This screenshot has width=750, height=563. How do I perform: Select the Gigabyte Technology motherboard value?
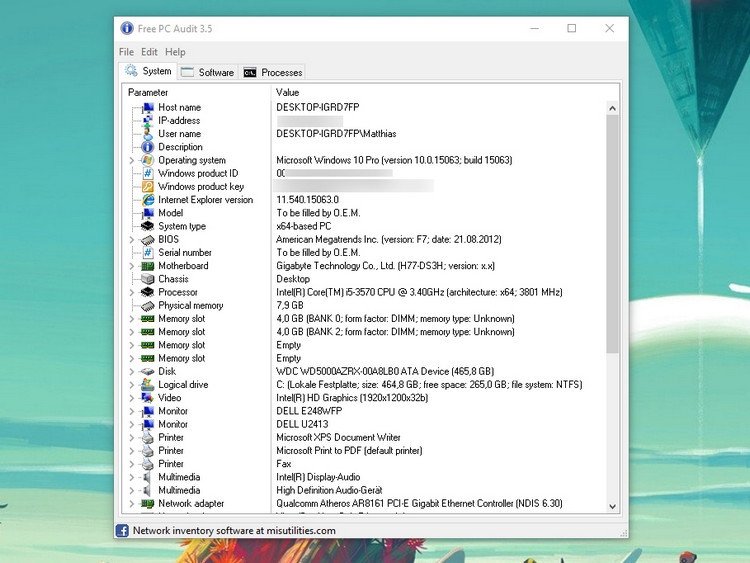386,265
